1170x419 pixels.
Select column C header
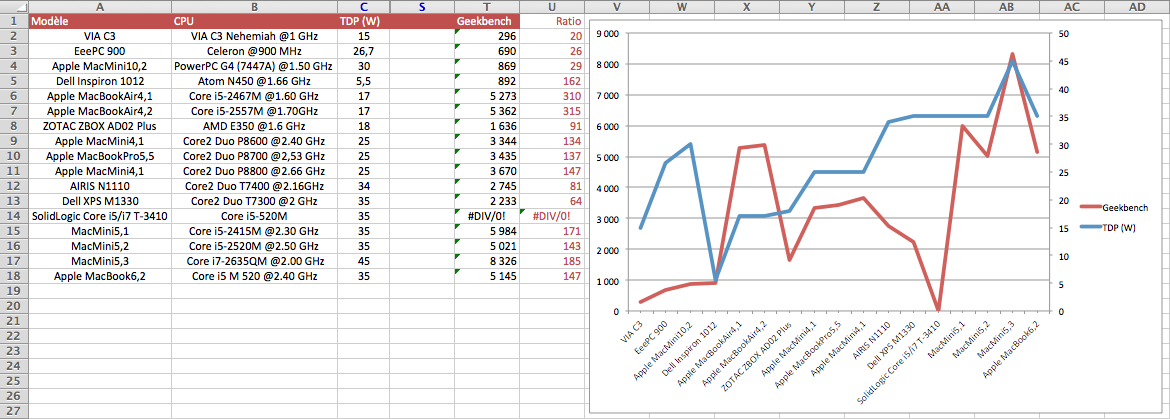pos(363,7)
